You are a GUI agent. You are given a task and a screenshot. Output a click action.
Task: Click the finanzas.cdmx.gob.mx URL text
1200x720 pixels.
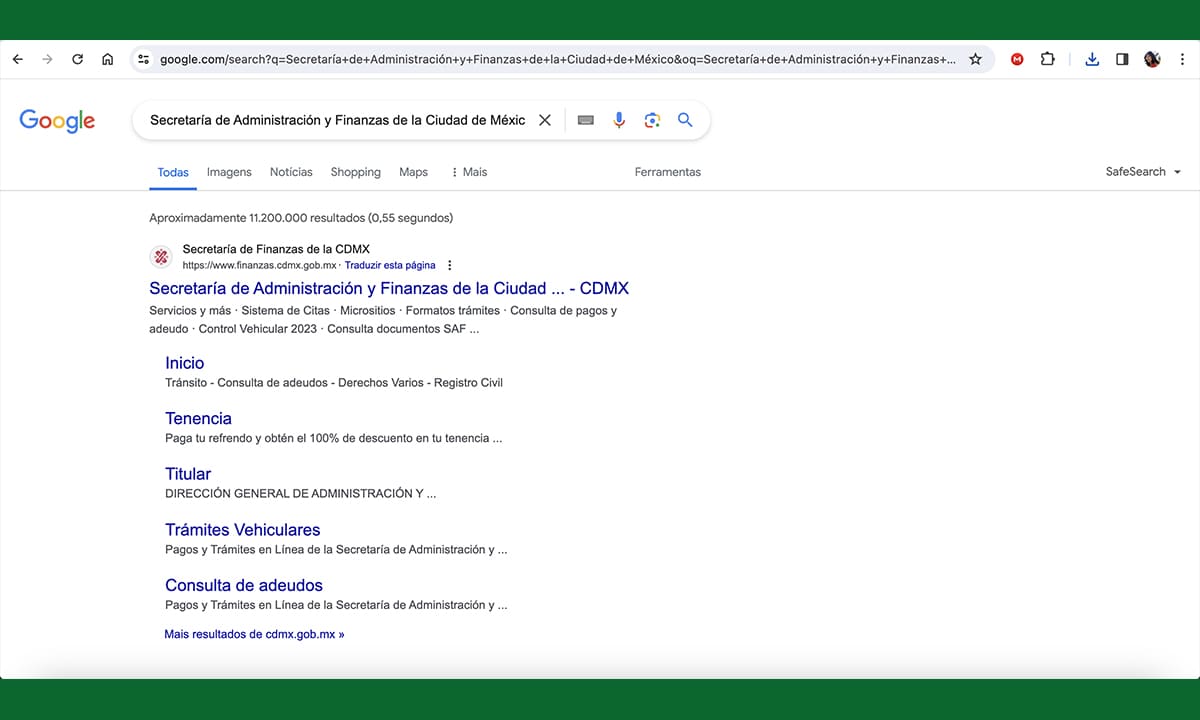point(260,265)
